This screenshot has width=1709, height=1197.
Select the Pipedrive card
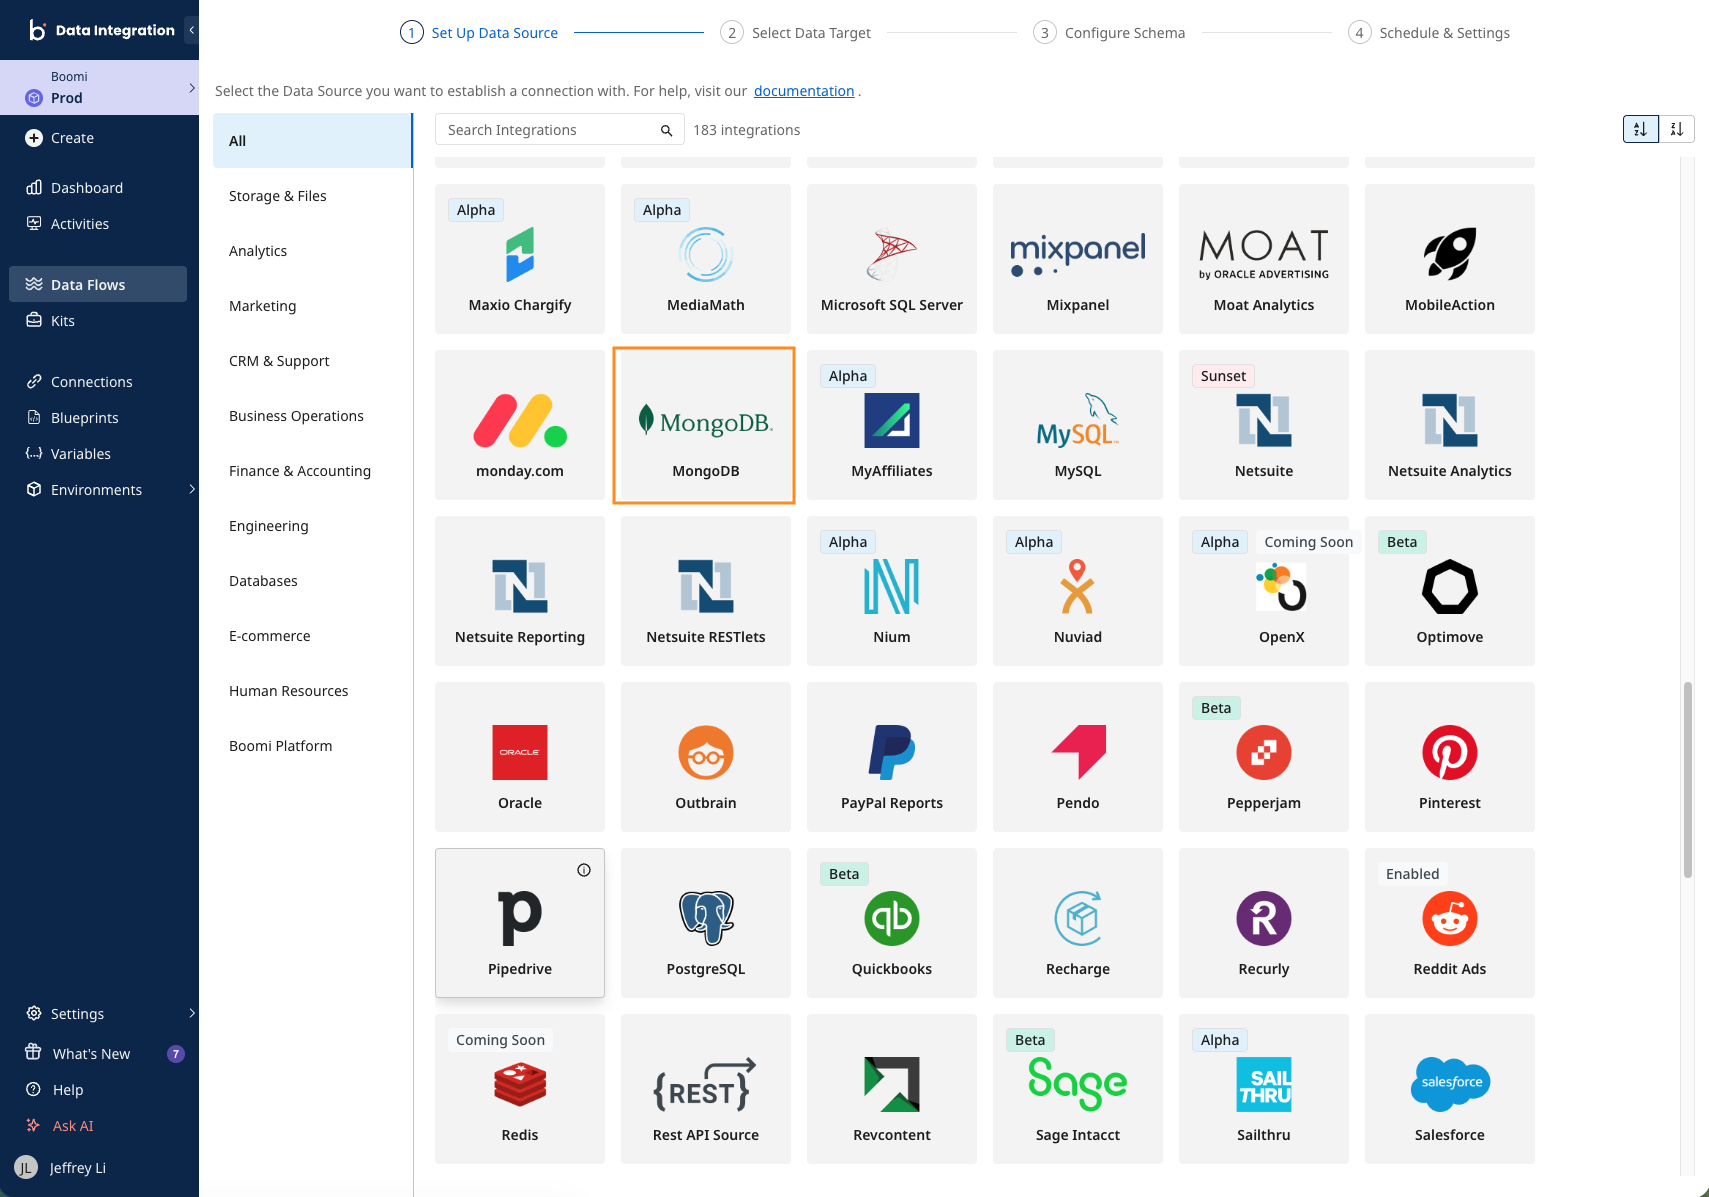pyautogui.click(x=520, y=923)
